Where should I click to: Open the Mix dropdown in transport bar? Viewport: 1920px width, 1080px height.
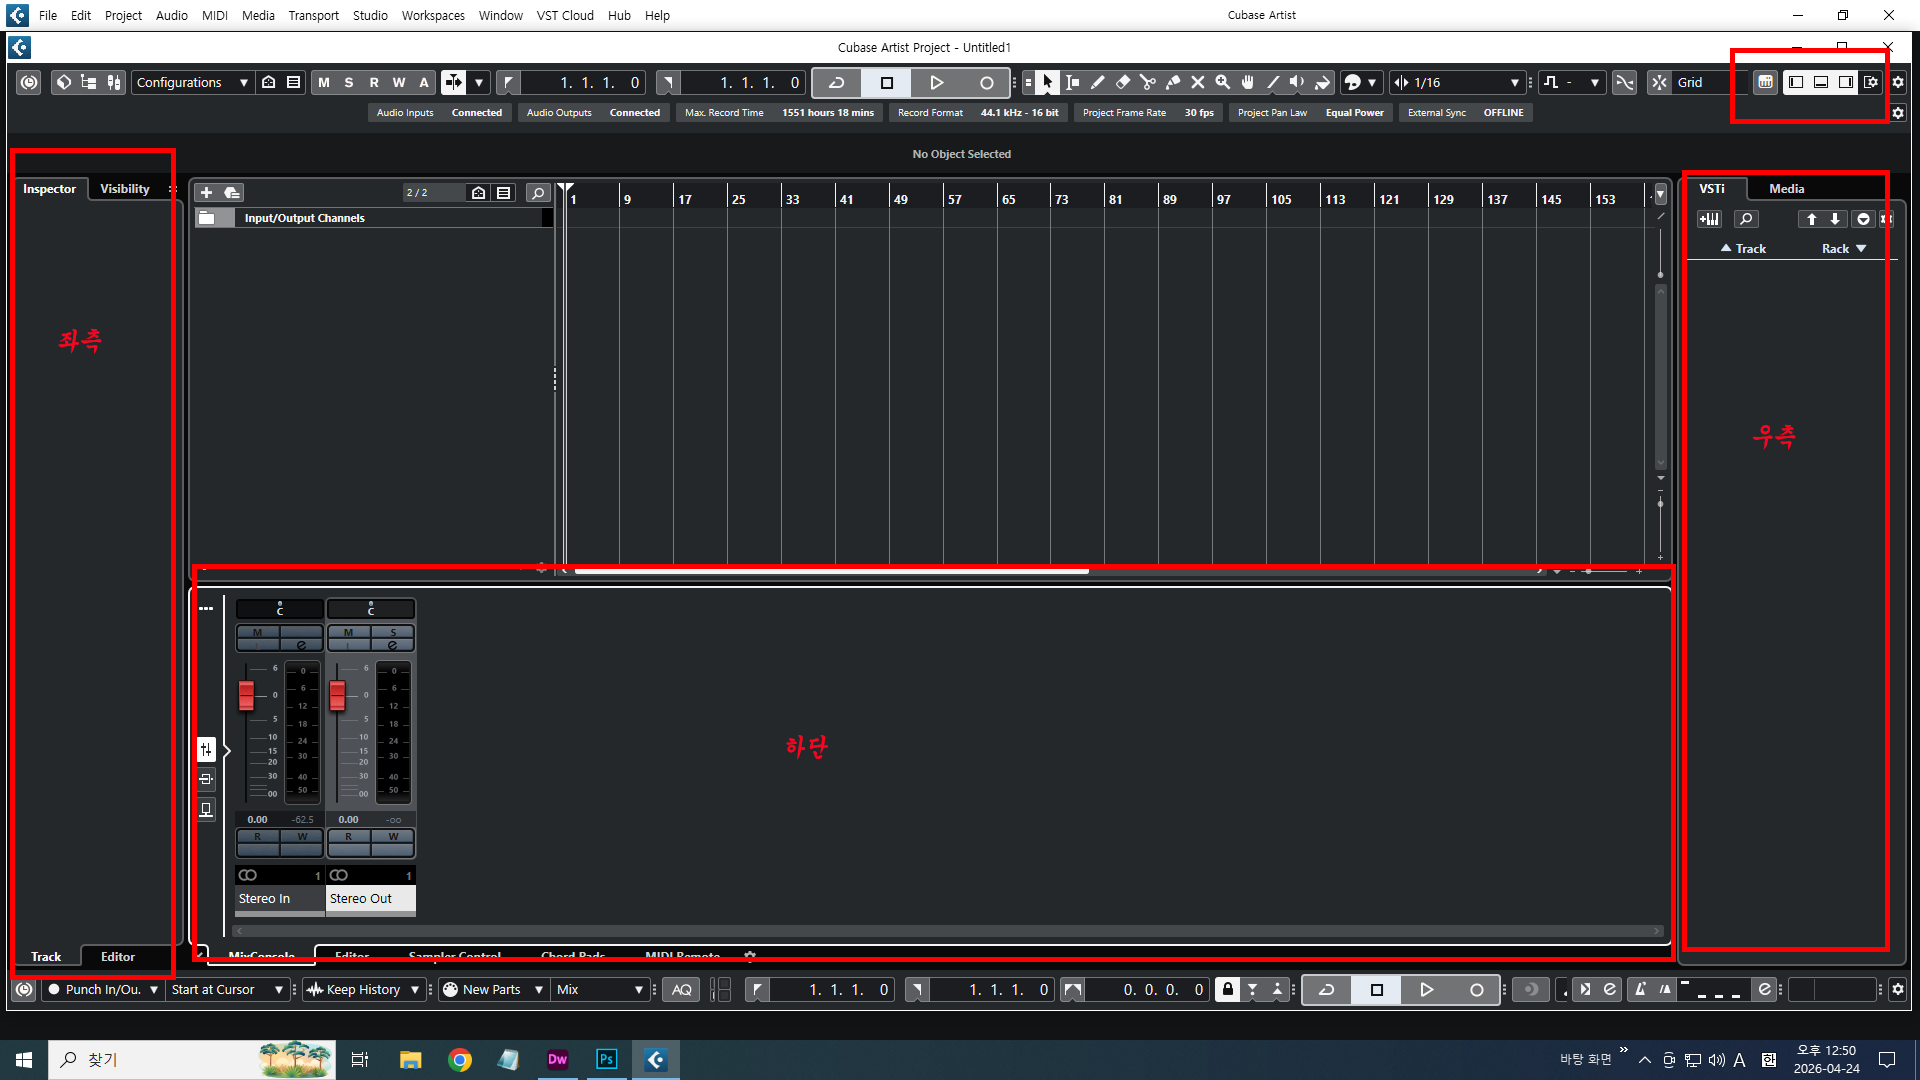(600, 990)
